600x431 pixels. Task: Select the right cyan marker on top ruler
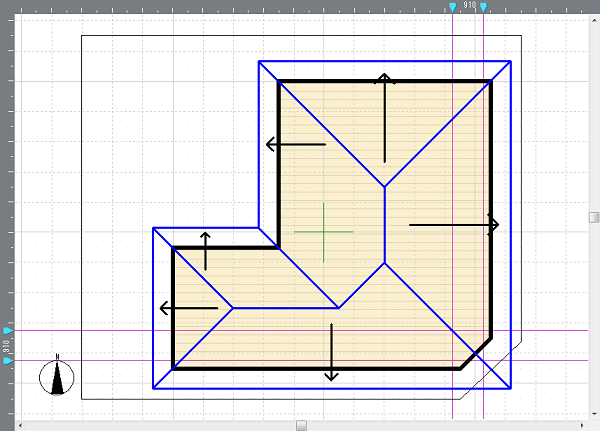[483, 8]
